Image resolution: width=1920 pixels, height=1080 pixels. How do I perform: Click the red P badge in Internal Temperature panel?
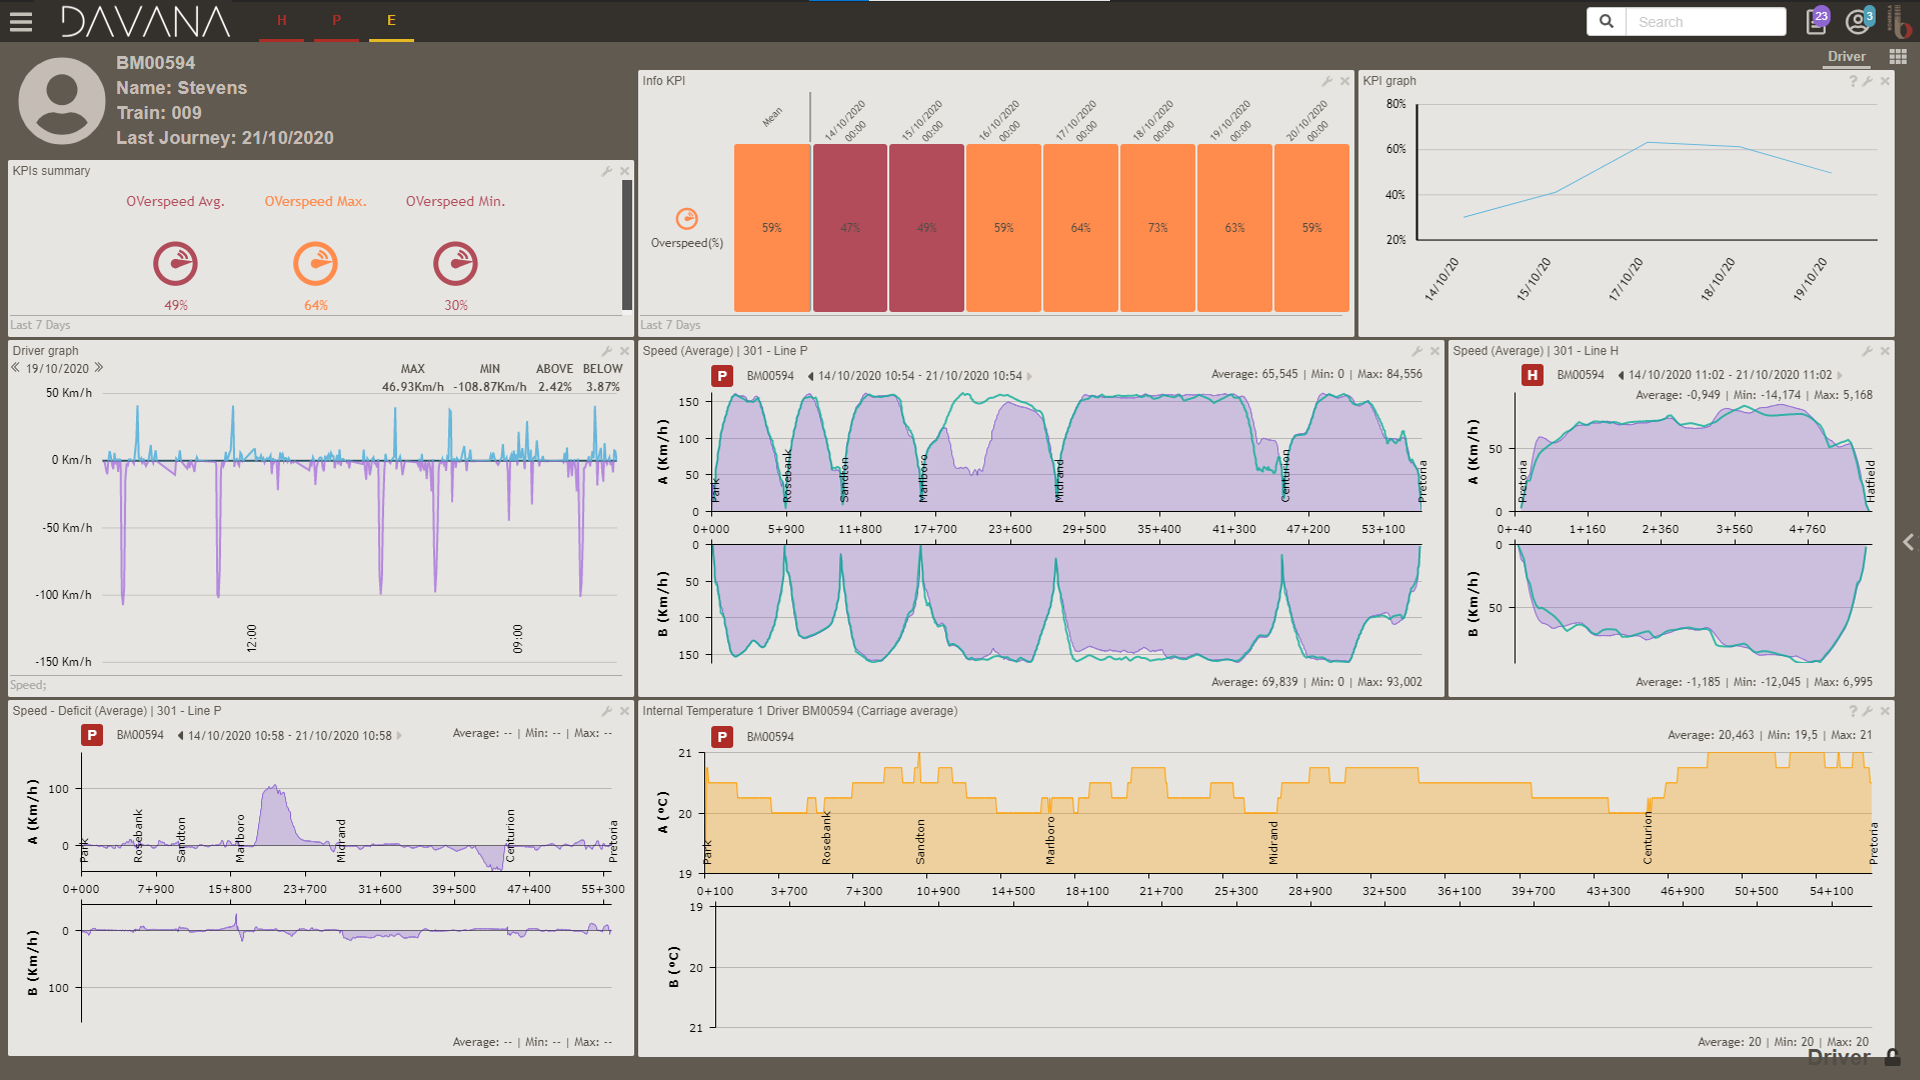[722, 737]
